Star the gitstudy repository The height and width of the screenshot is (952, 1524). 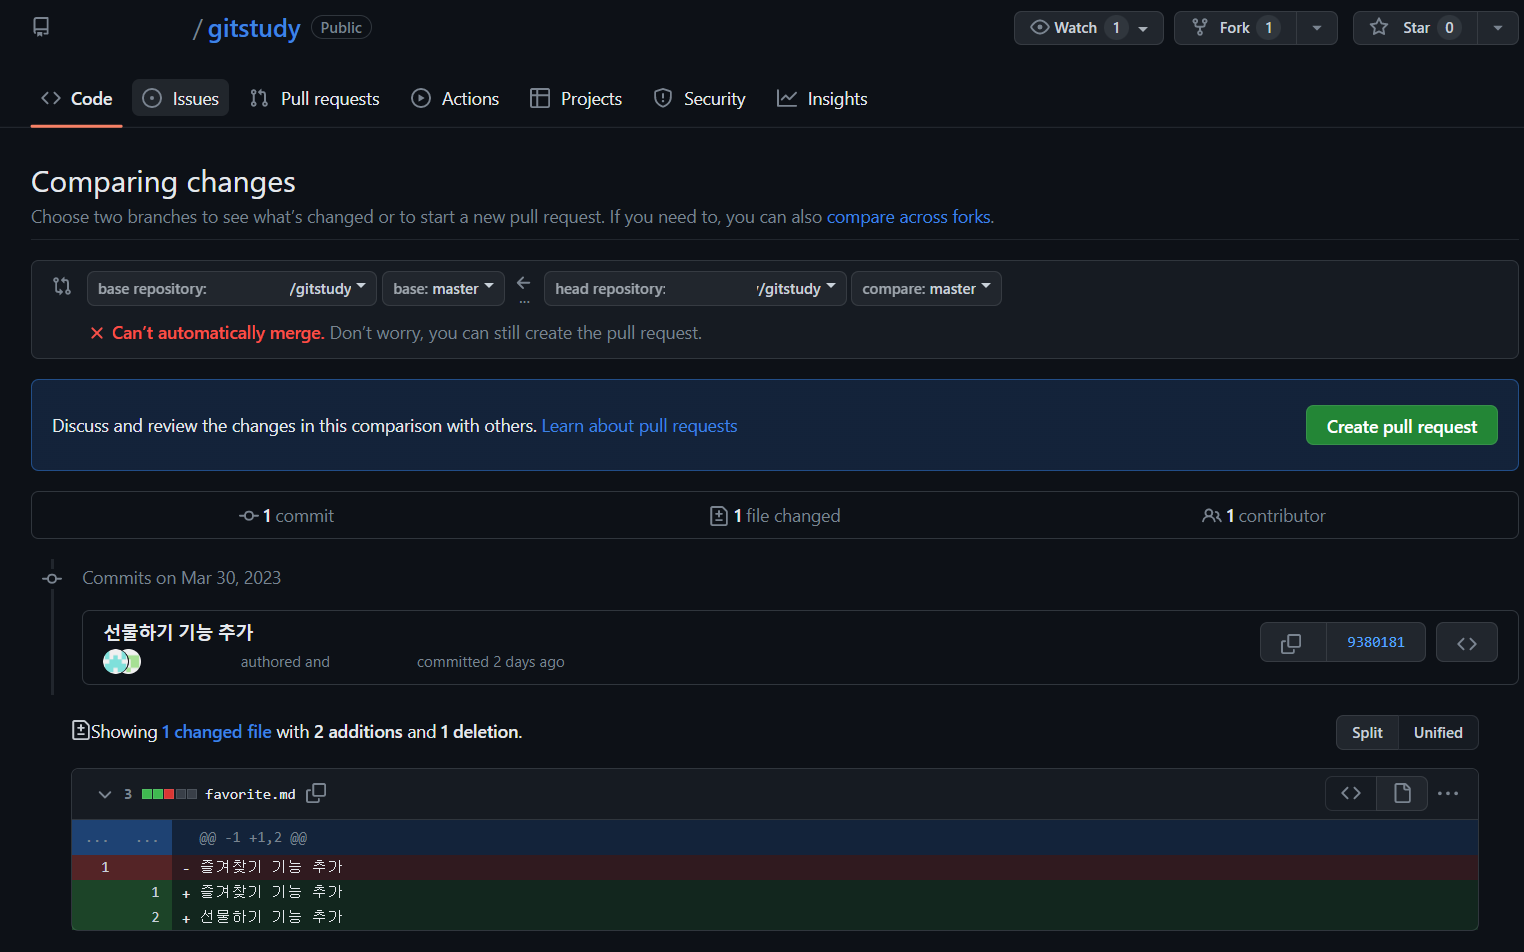[x=1415, y=28]
